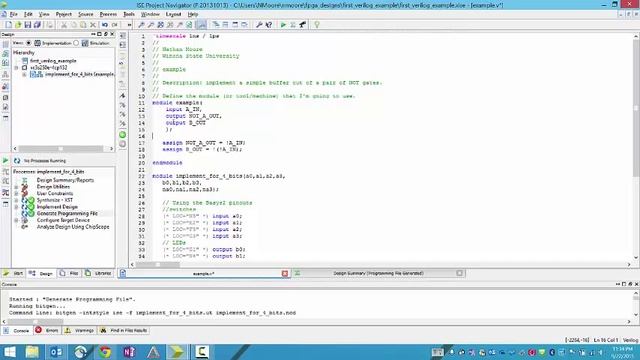Open File Explorer from the taskbar
Image resolution: width=640 pixels, height=360 pixels.
coord(32,352)
